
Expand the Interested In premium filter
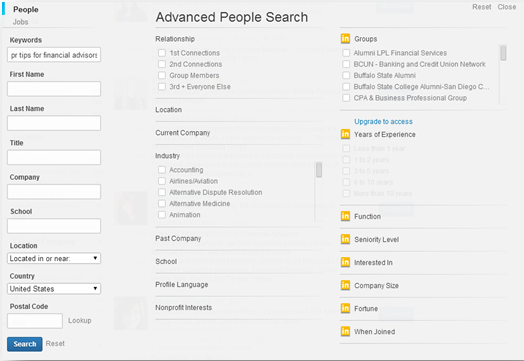pos(373,262)
